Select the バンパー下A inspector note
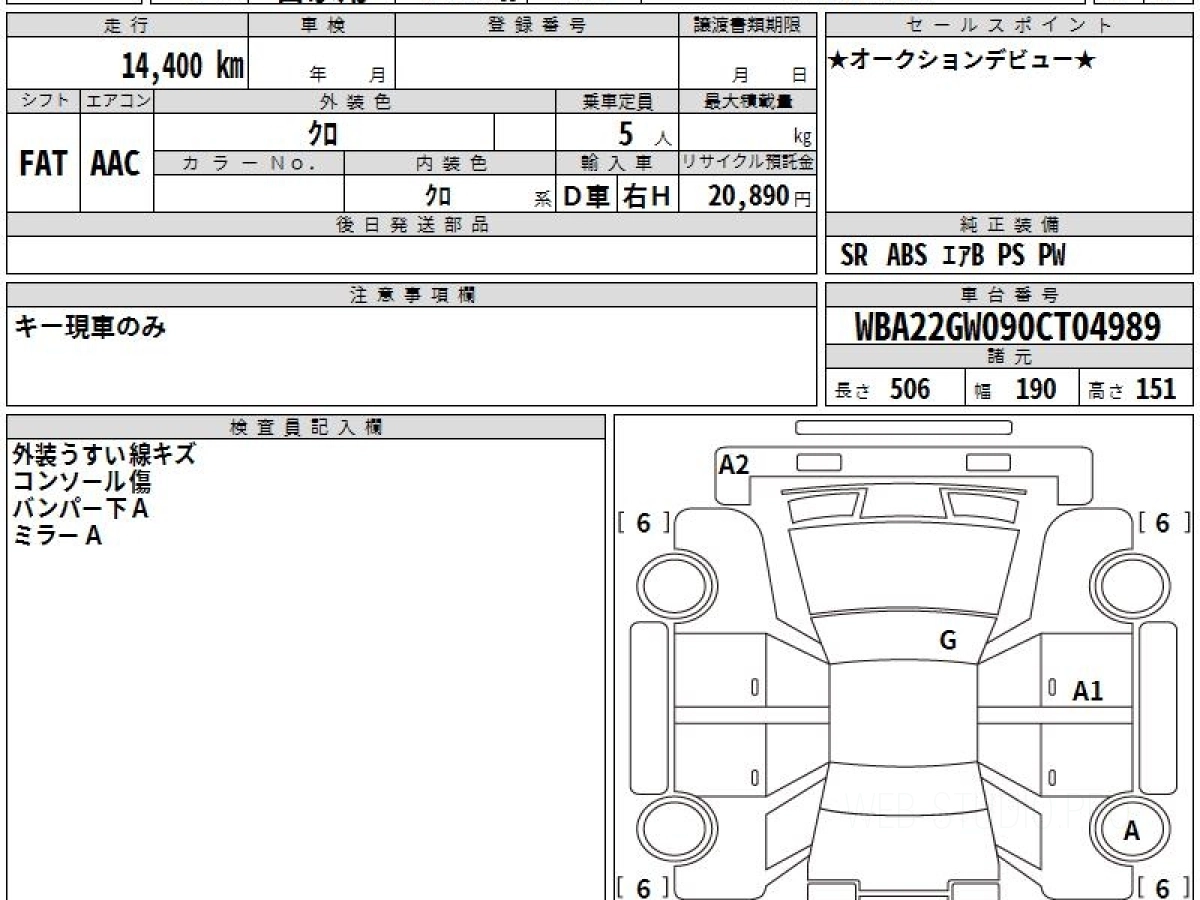1200x900 pixels. click(x=81, y=509)
